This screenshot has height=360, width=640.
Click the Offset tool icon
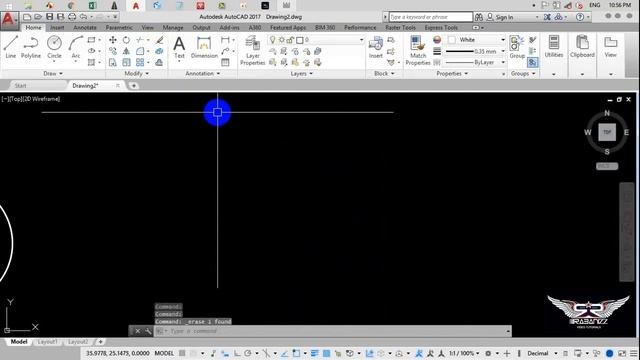[160, 62]
